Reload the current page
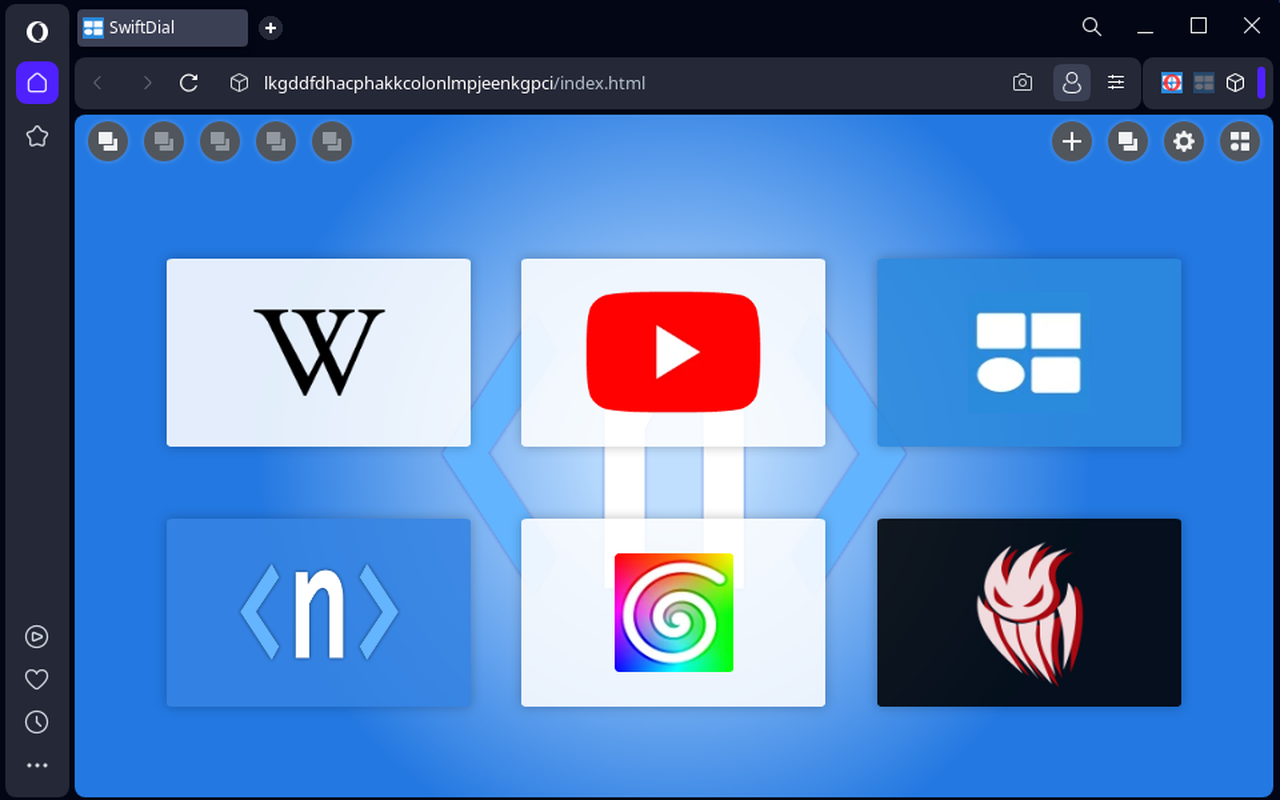 189,83
